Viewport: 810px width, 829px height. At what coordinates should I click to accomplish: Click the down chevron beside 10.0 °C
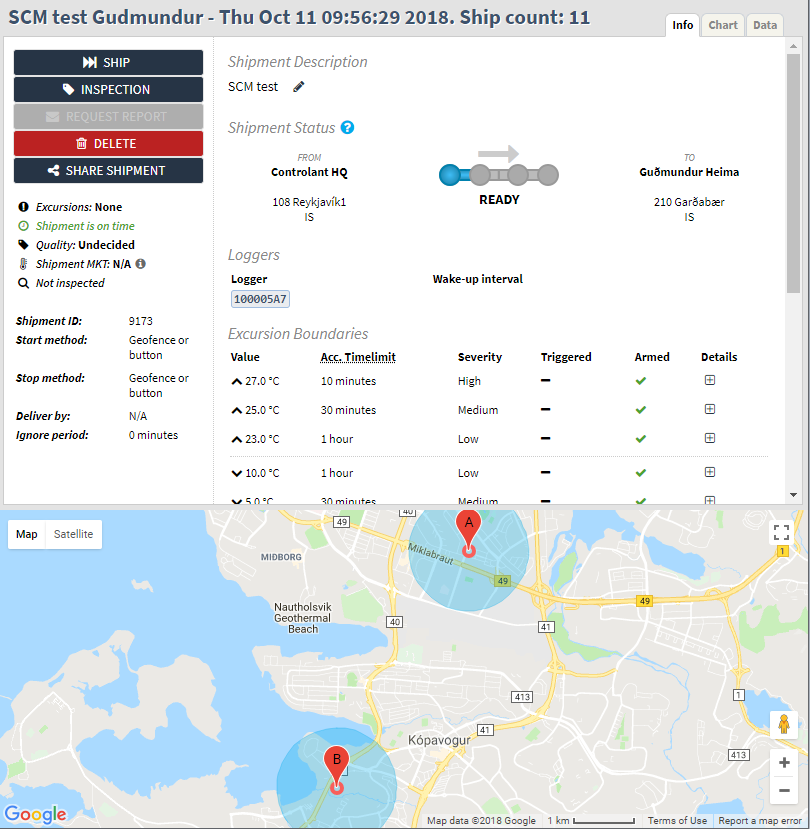coord(237,473)
